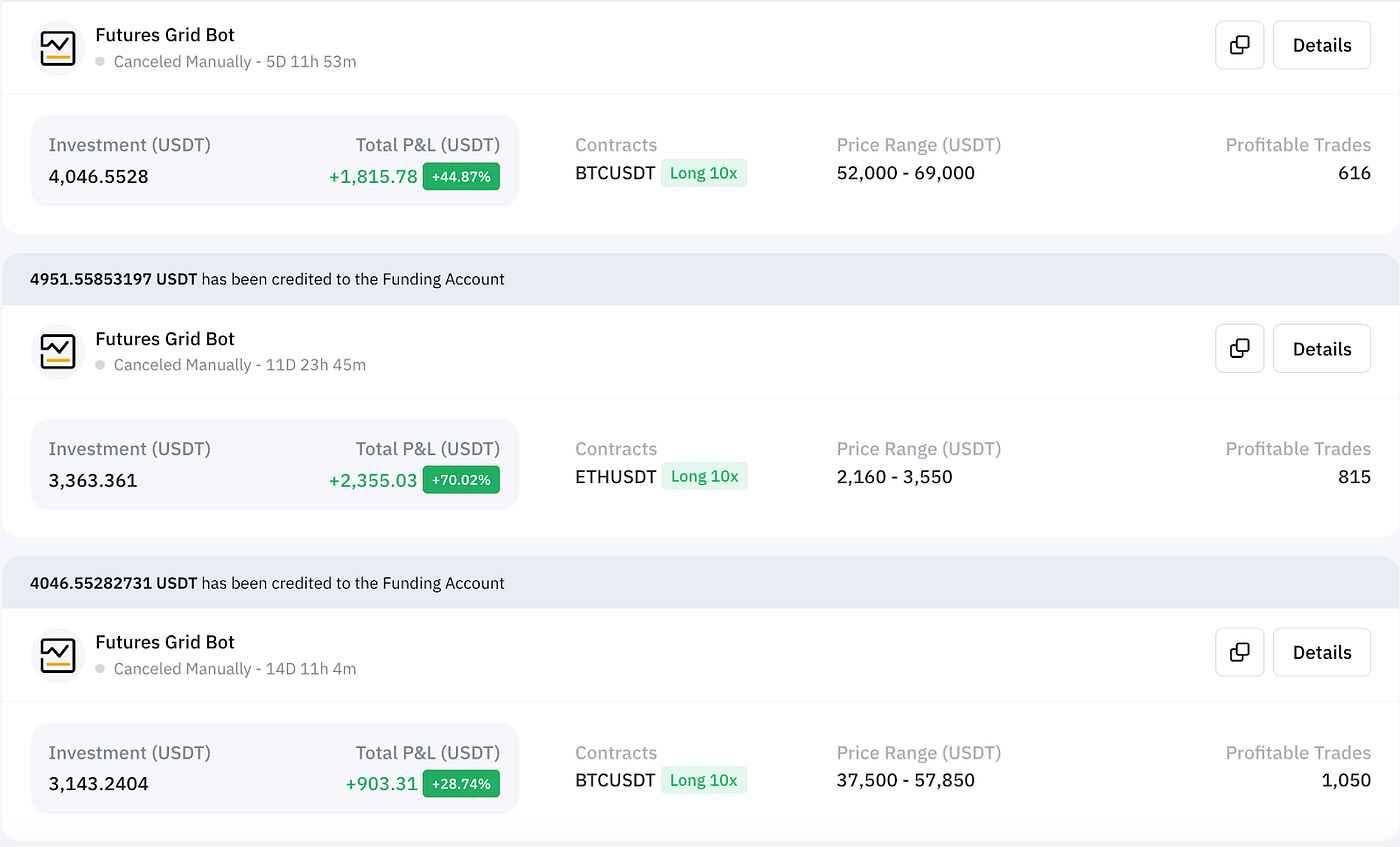Select the Long 10x label on the bottom bot

tap(704, 780)
